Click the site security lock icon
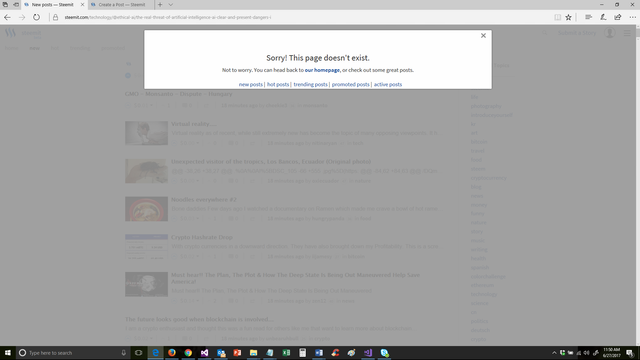Viewport: 640px width, 360px height. (56, 17)
